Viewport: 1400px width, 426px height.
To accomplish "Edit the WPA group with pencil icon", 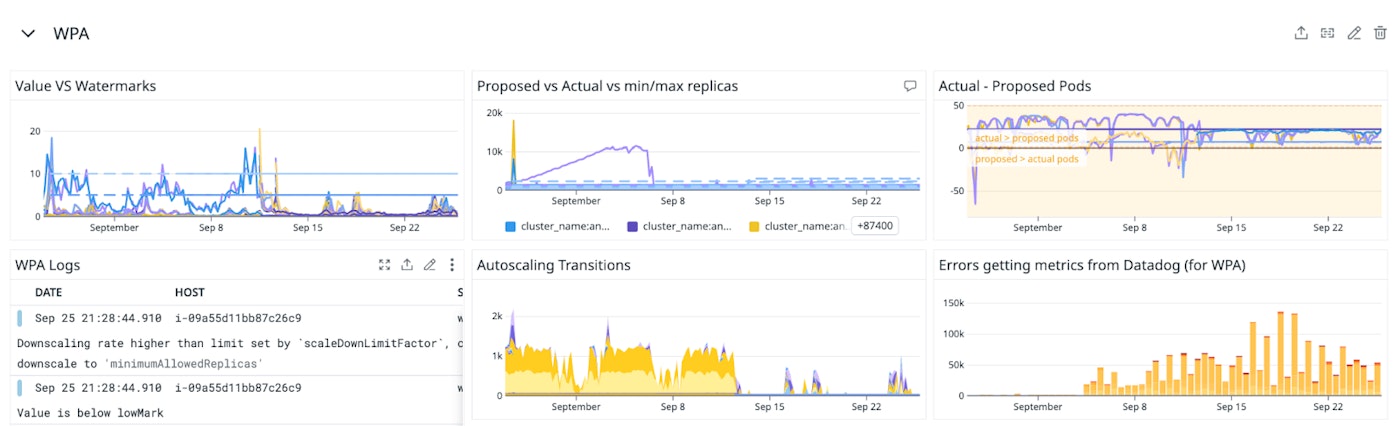I will (x=1354, y=33).
